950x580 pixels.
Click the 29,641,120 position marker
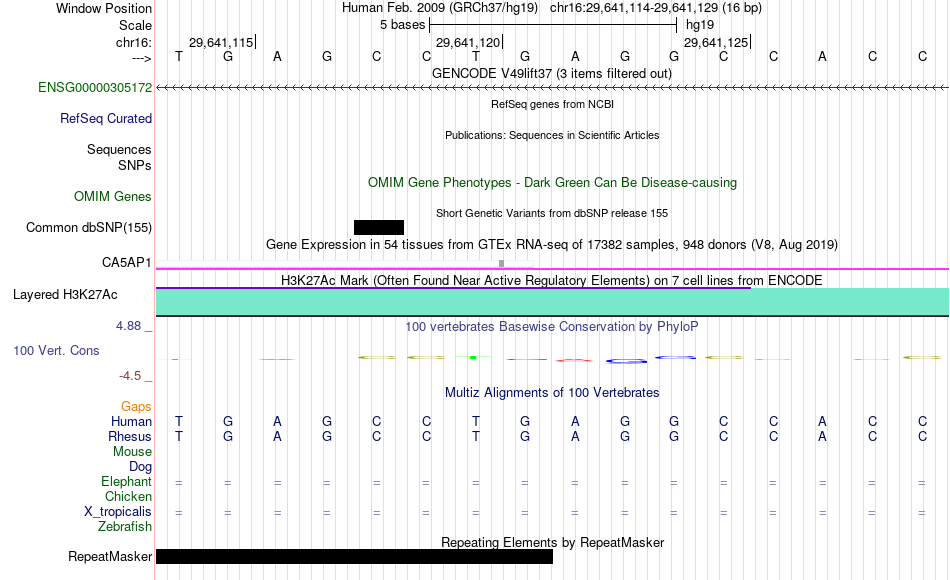tap(469, 42)
